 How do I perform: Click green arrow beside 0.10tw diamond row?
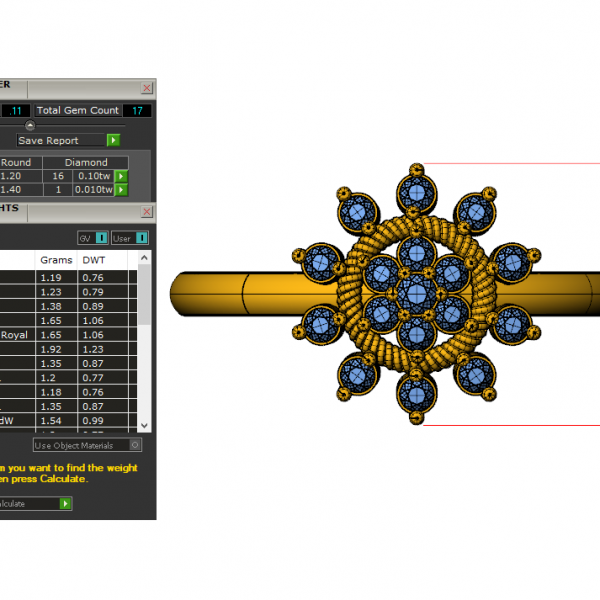click(122, 176)
